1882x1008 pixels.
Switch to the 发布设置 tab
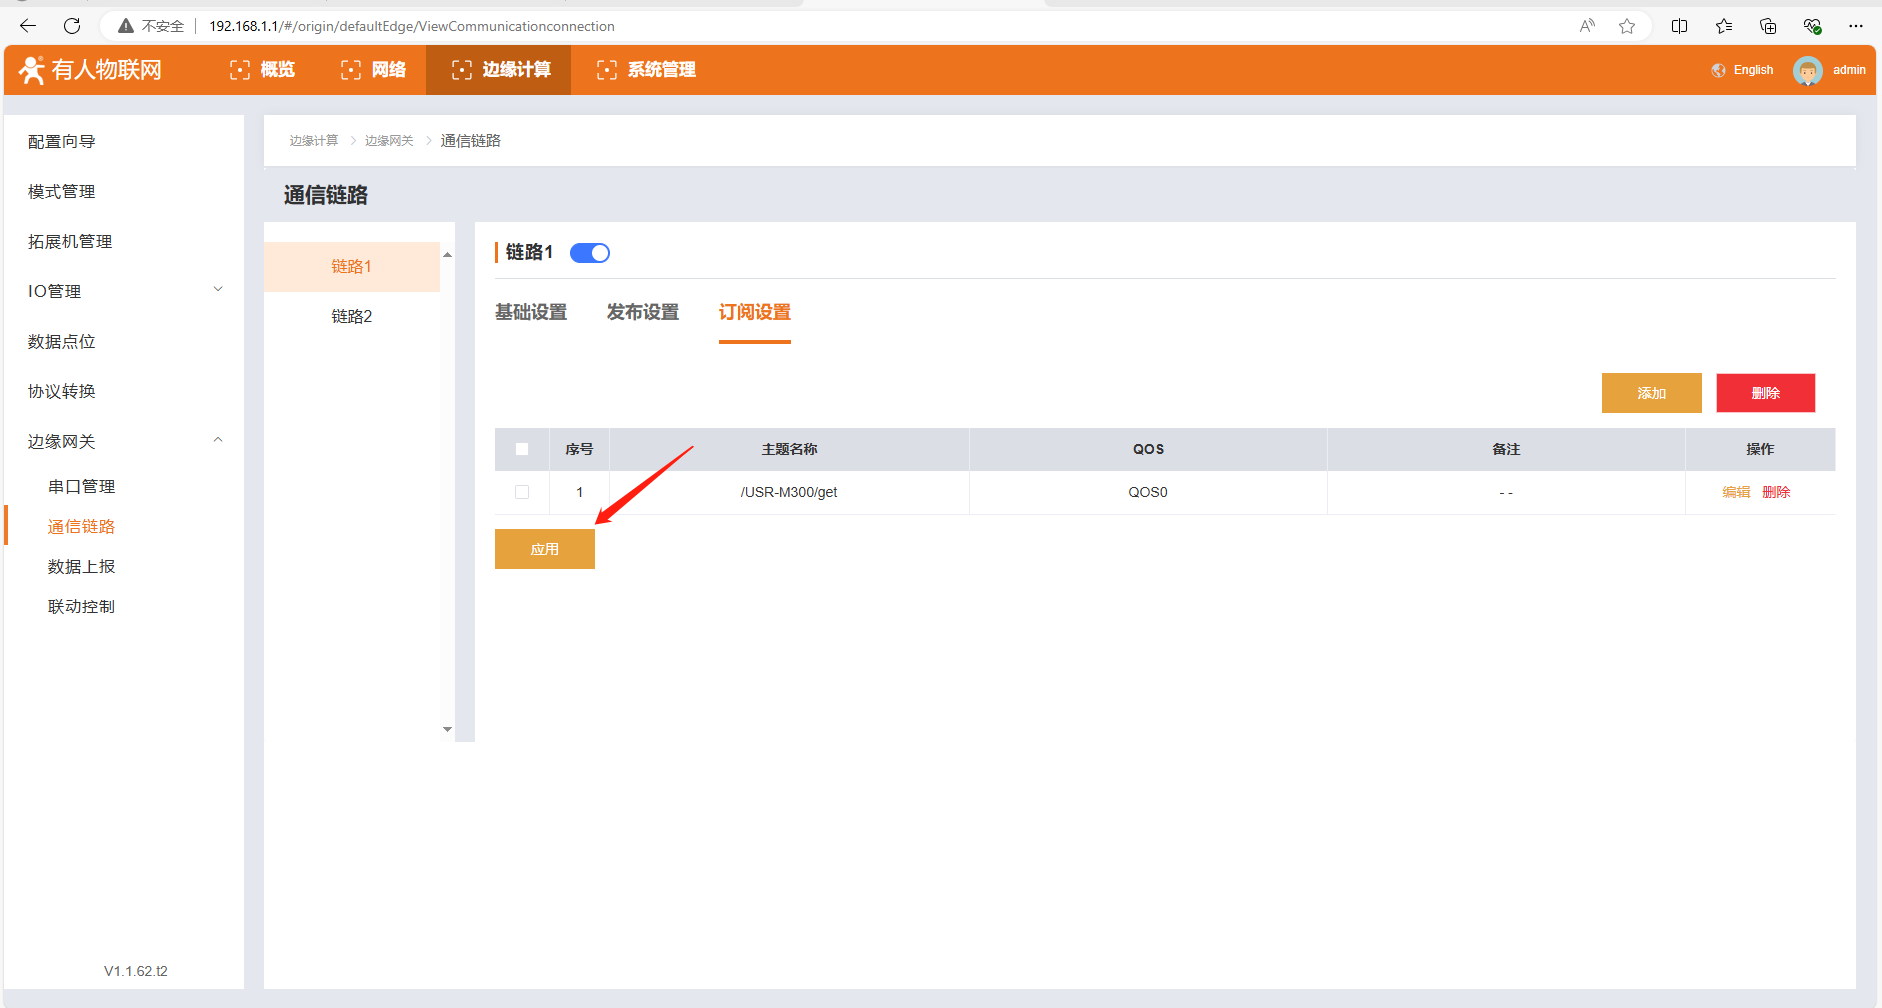click(x=642, y=312)
